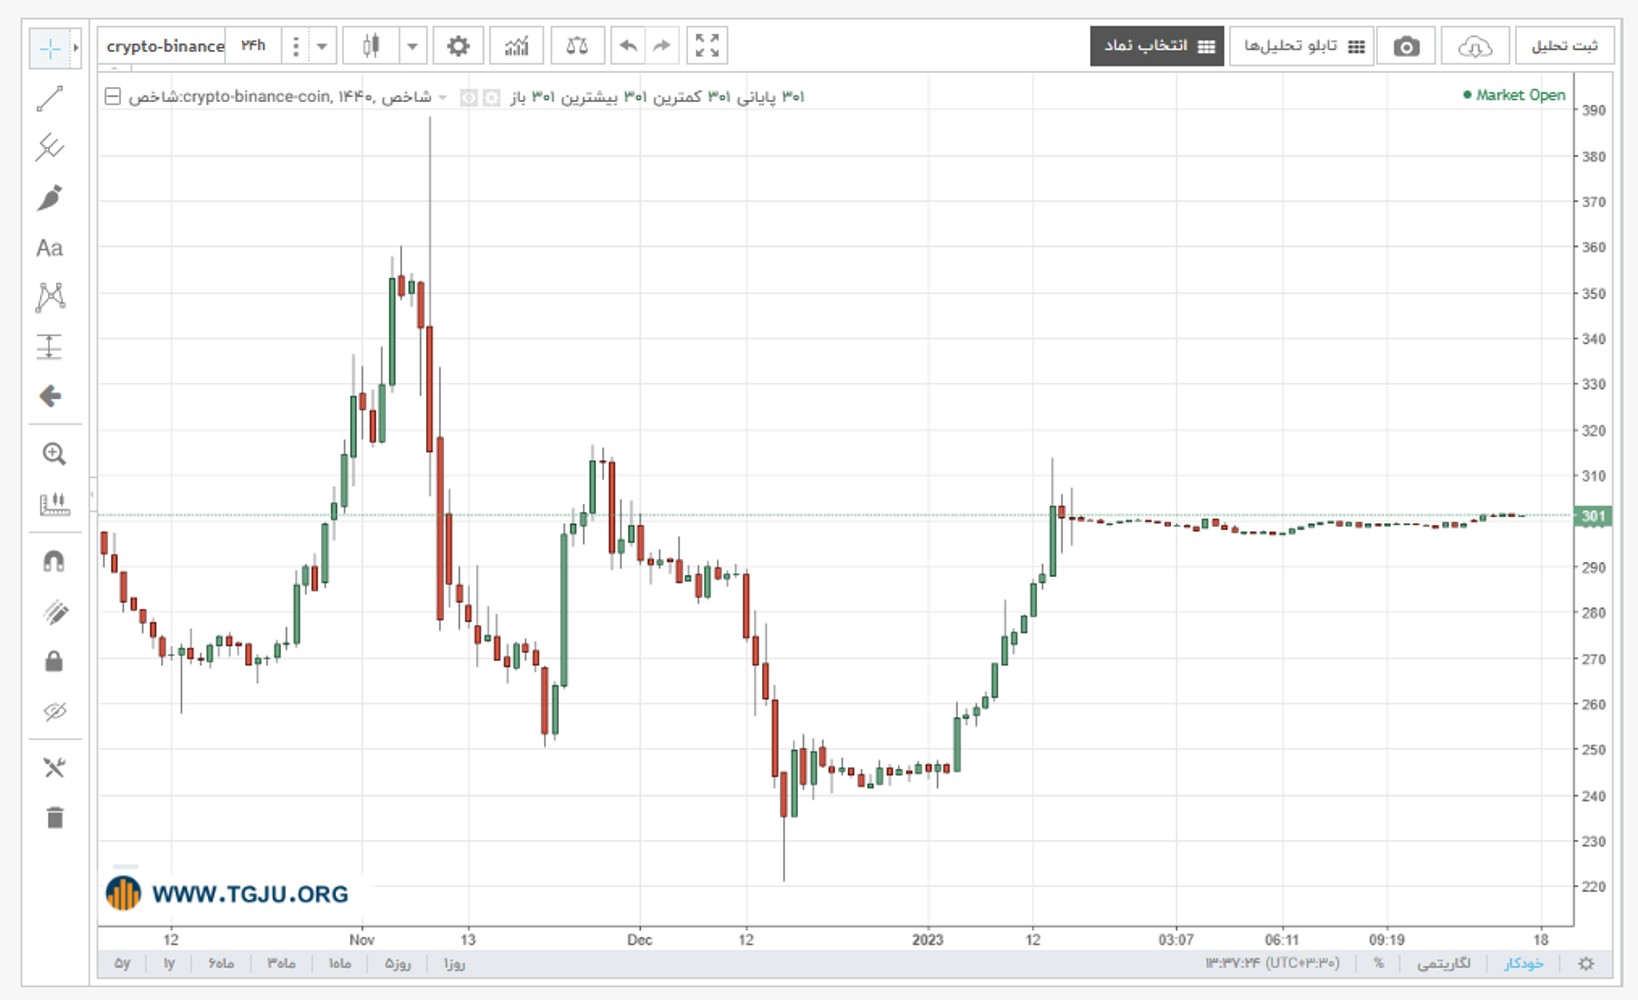Click the انتخاب نماد symbol button
The image size is (1638, 1000).
pos(1157,46)
